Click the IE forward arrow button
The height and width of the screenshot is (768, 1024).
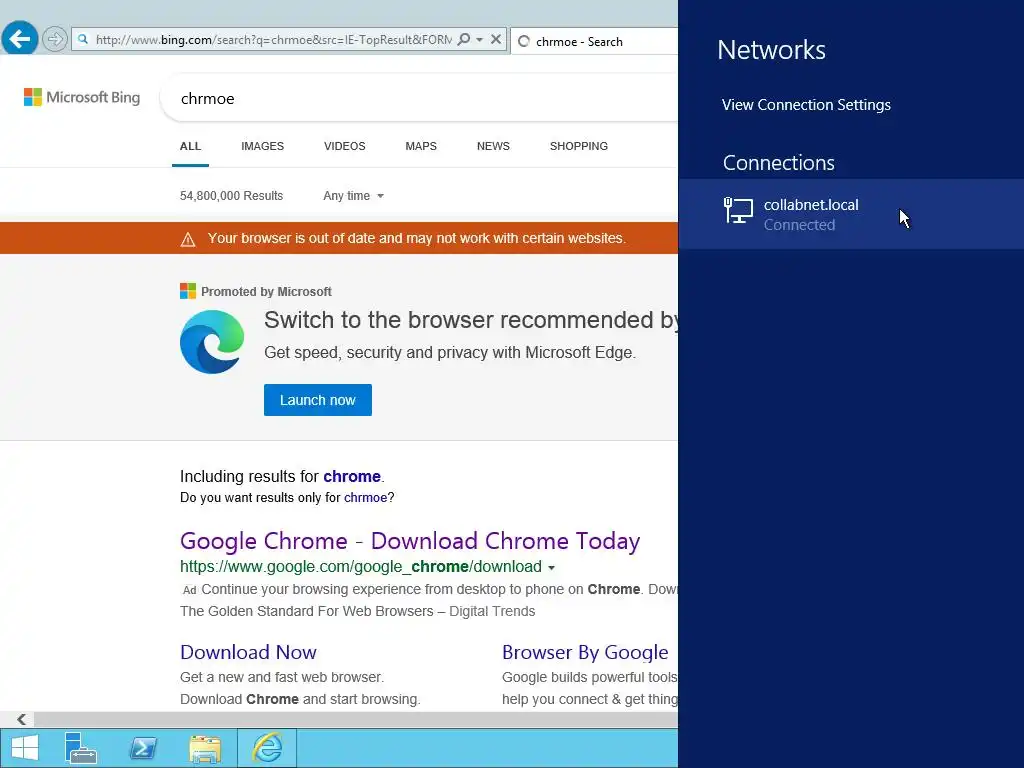[55, 39]
